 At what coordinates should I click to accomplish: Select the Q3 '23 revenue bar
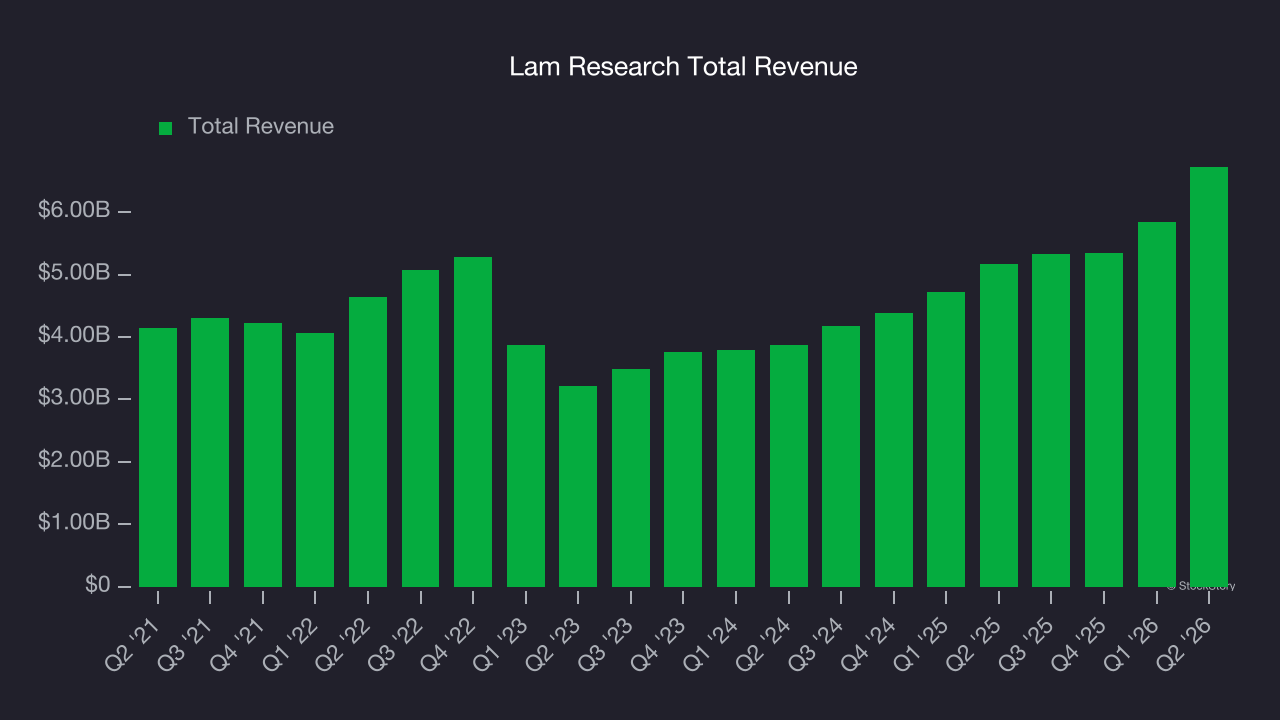coord(631,478)
